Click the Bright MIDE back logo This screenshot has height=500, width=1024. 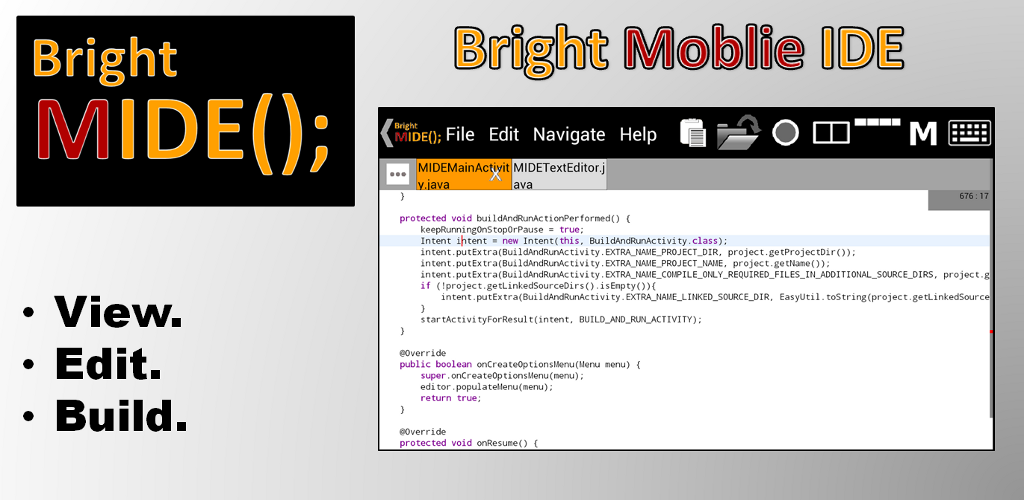coord(411,133)
